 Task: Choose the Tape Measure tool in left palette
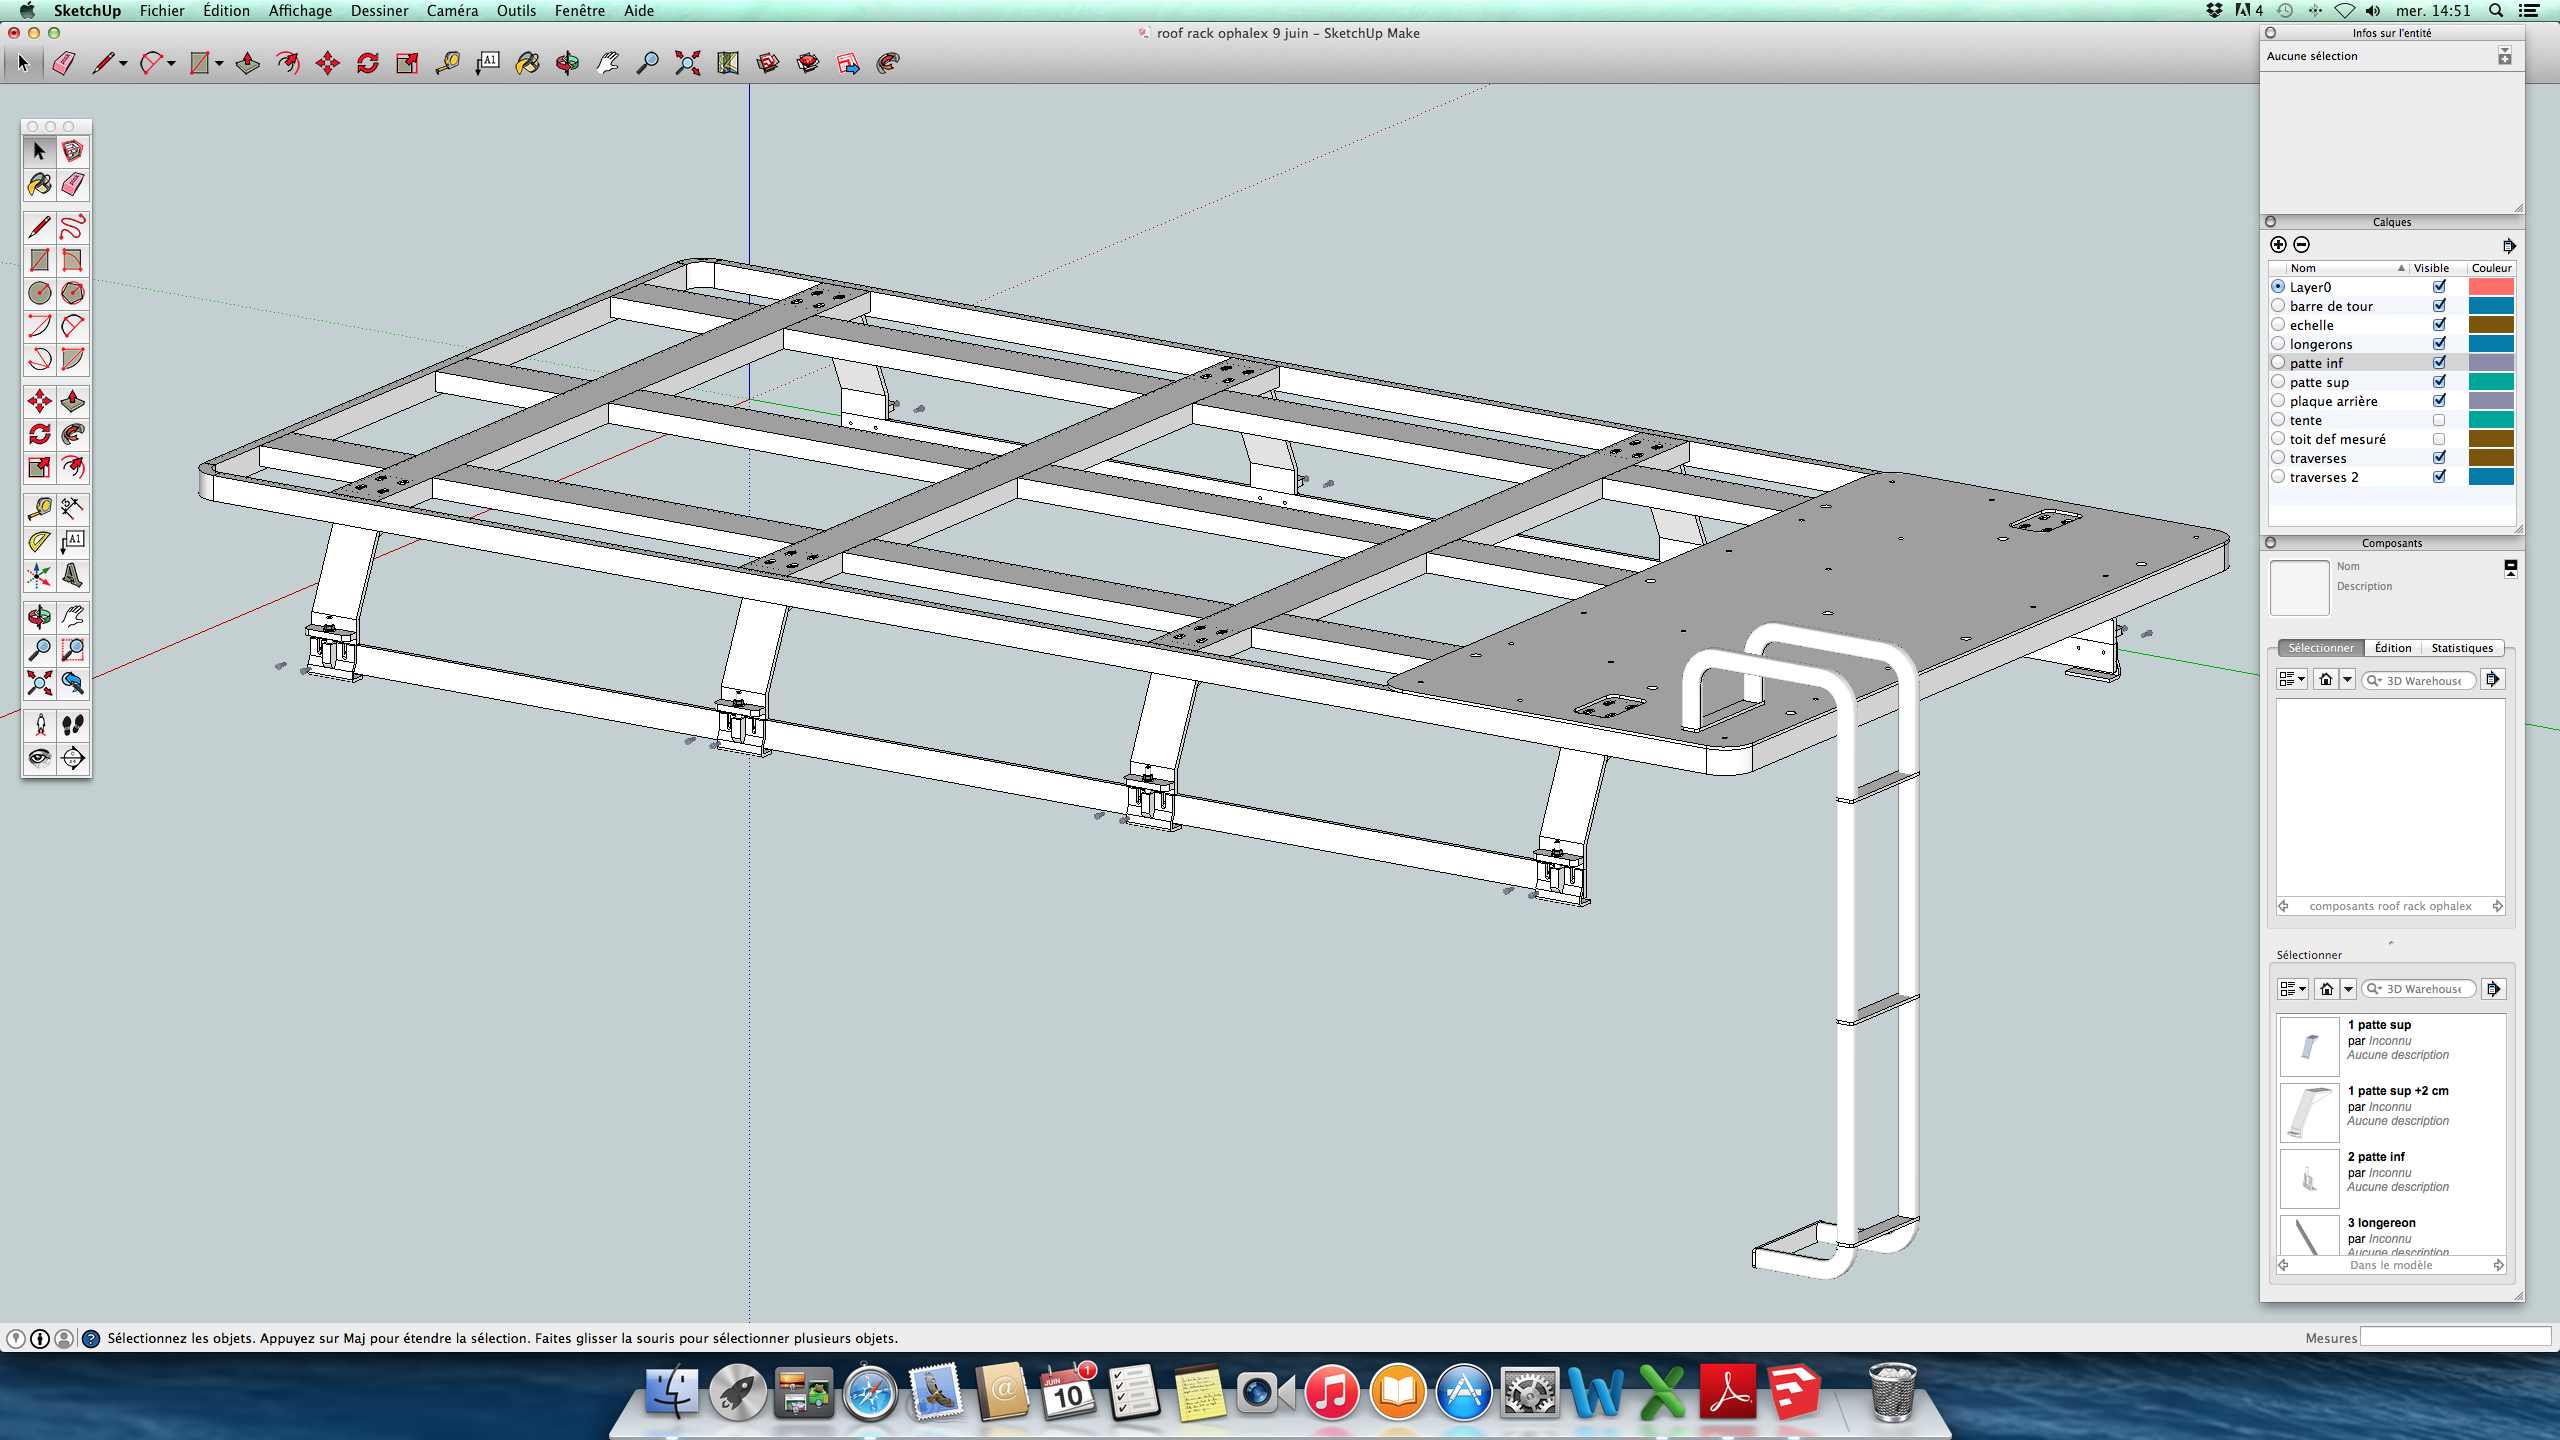click(x=39, y=508)
